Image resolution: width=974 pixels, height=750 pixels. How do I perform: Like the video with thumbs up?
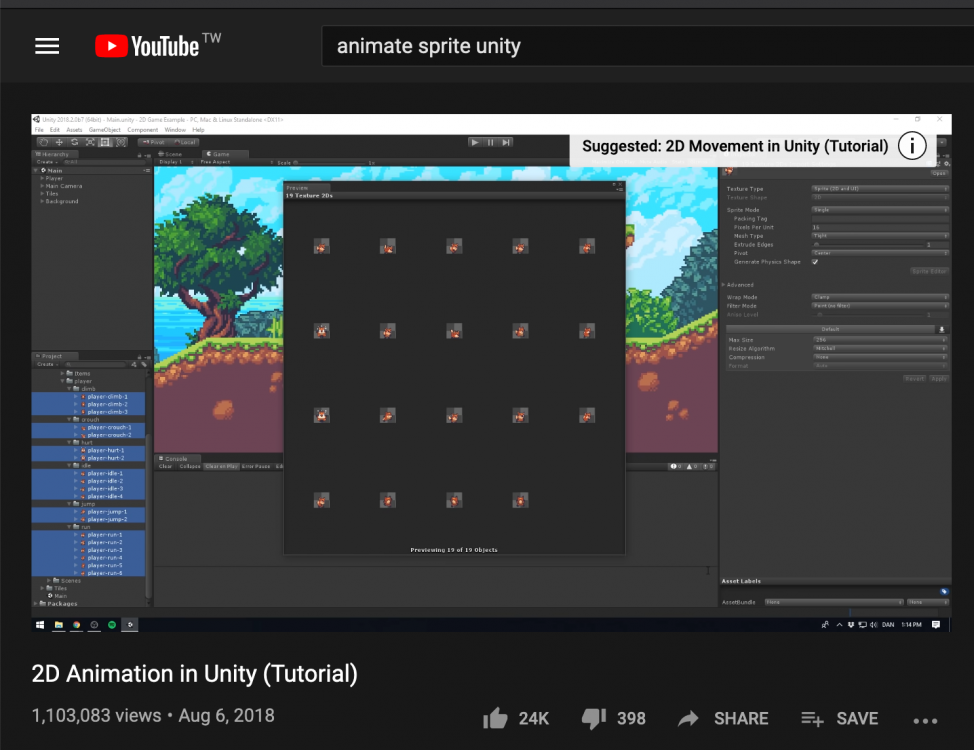click(495, 718)
